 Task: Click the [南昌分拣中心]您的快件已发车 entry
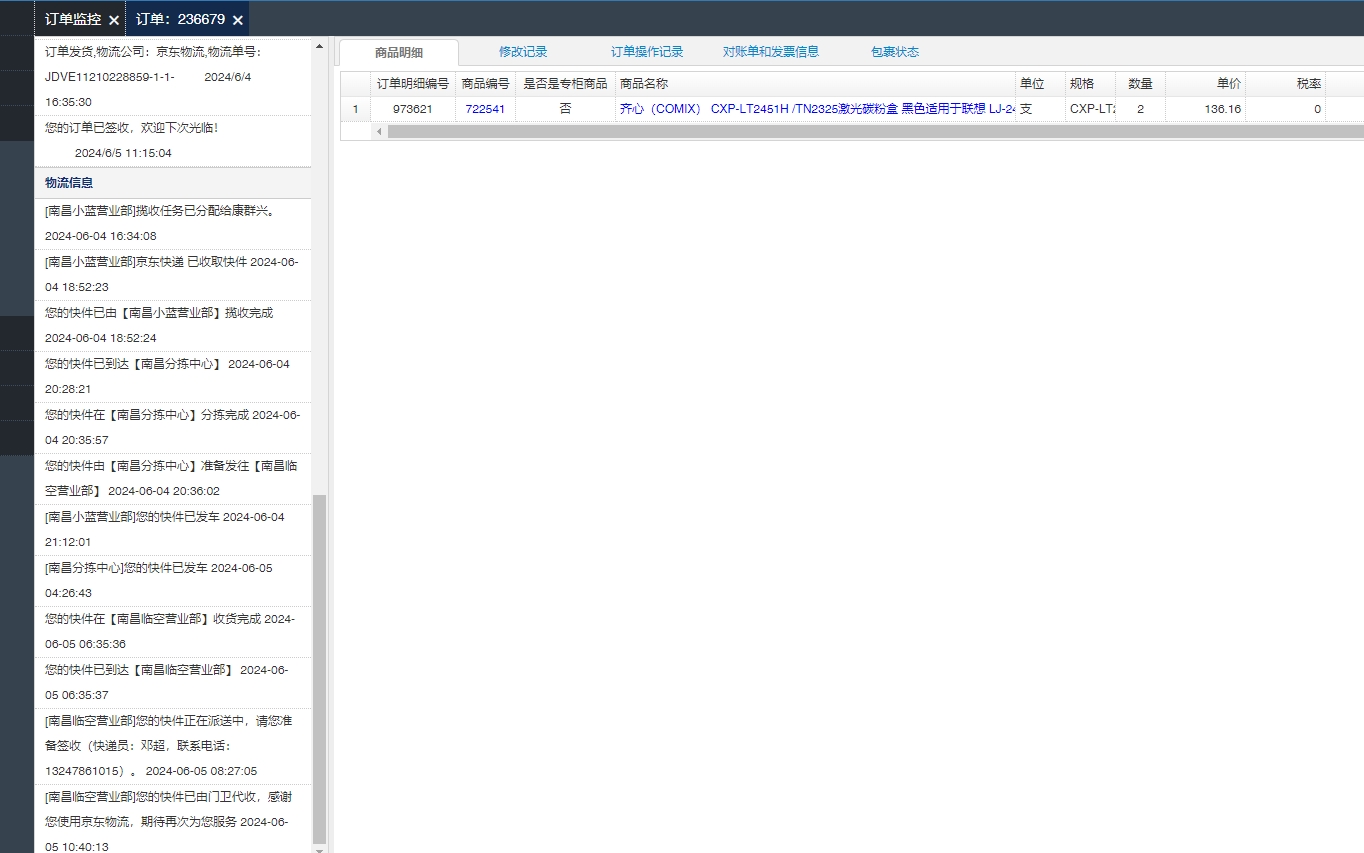coord(173,580)
